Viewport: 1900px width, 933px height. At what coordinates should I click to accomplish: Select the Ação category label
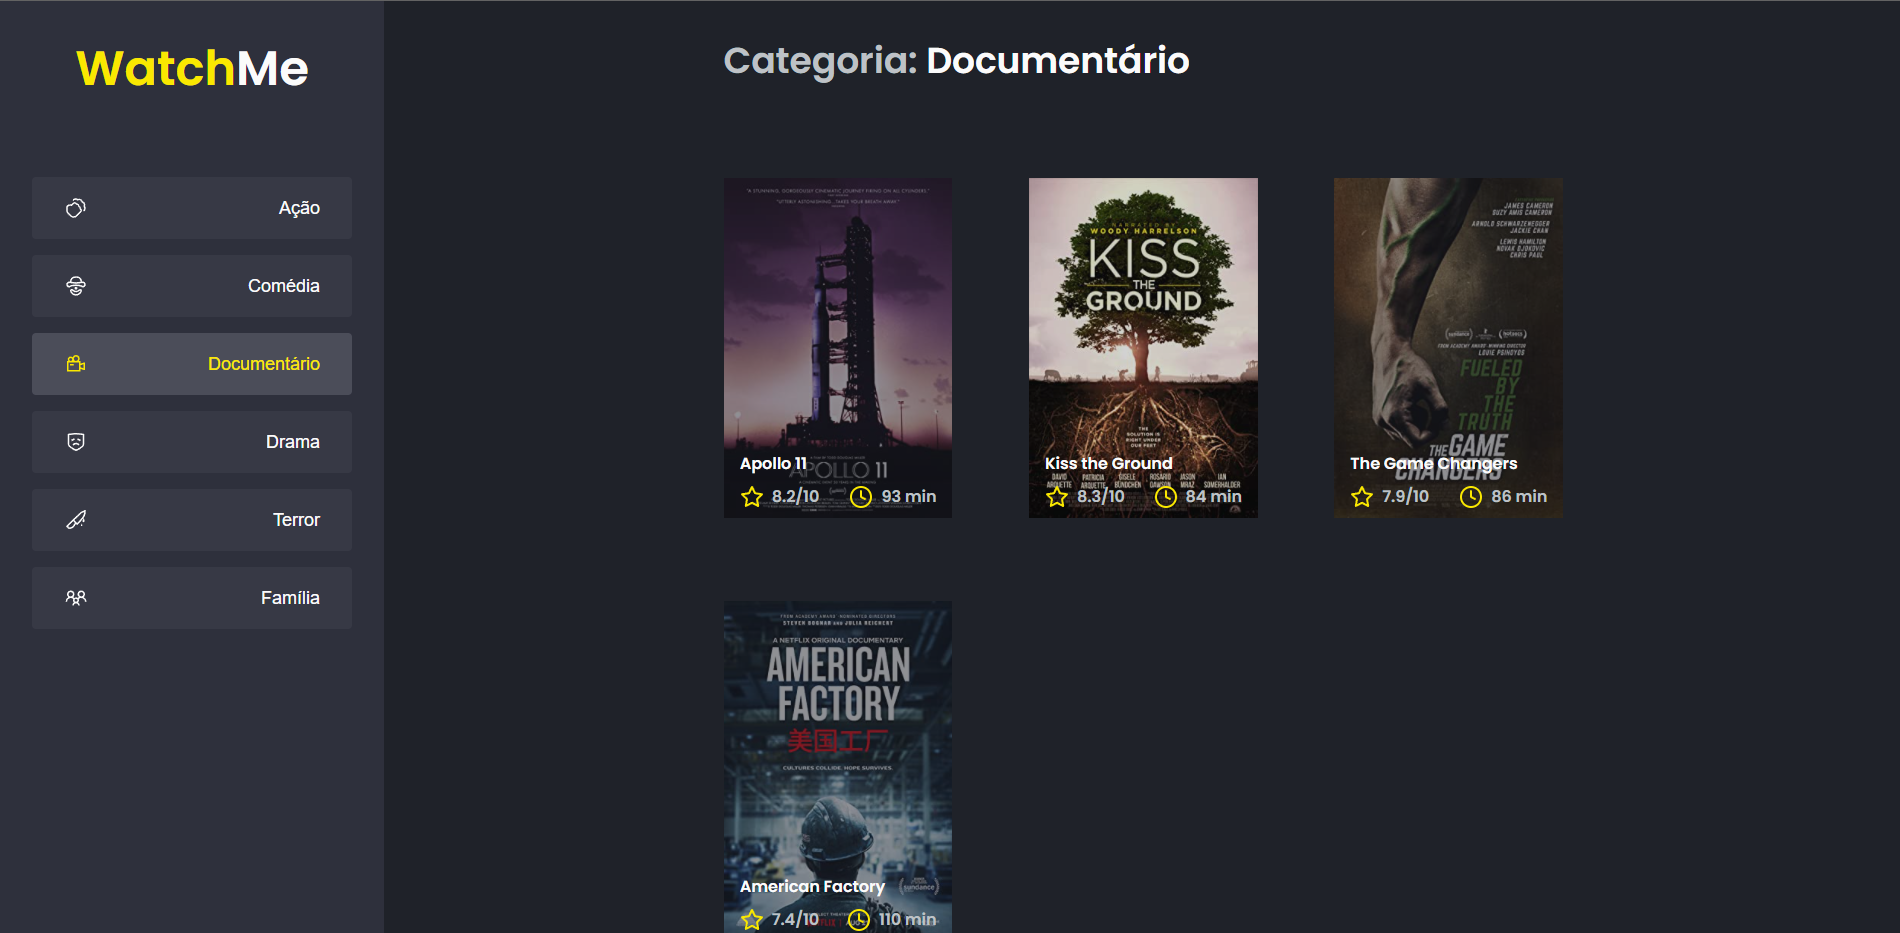pos(299,208)
